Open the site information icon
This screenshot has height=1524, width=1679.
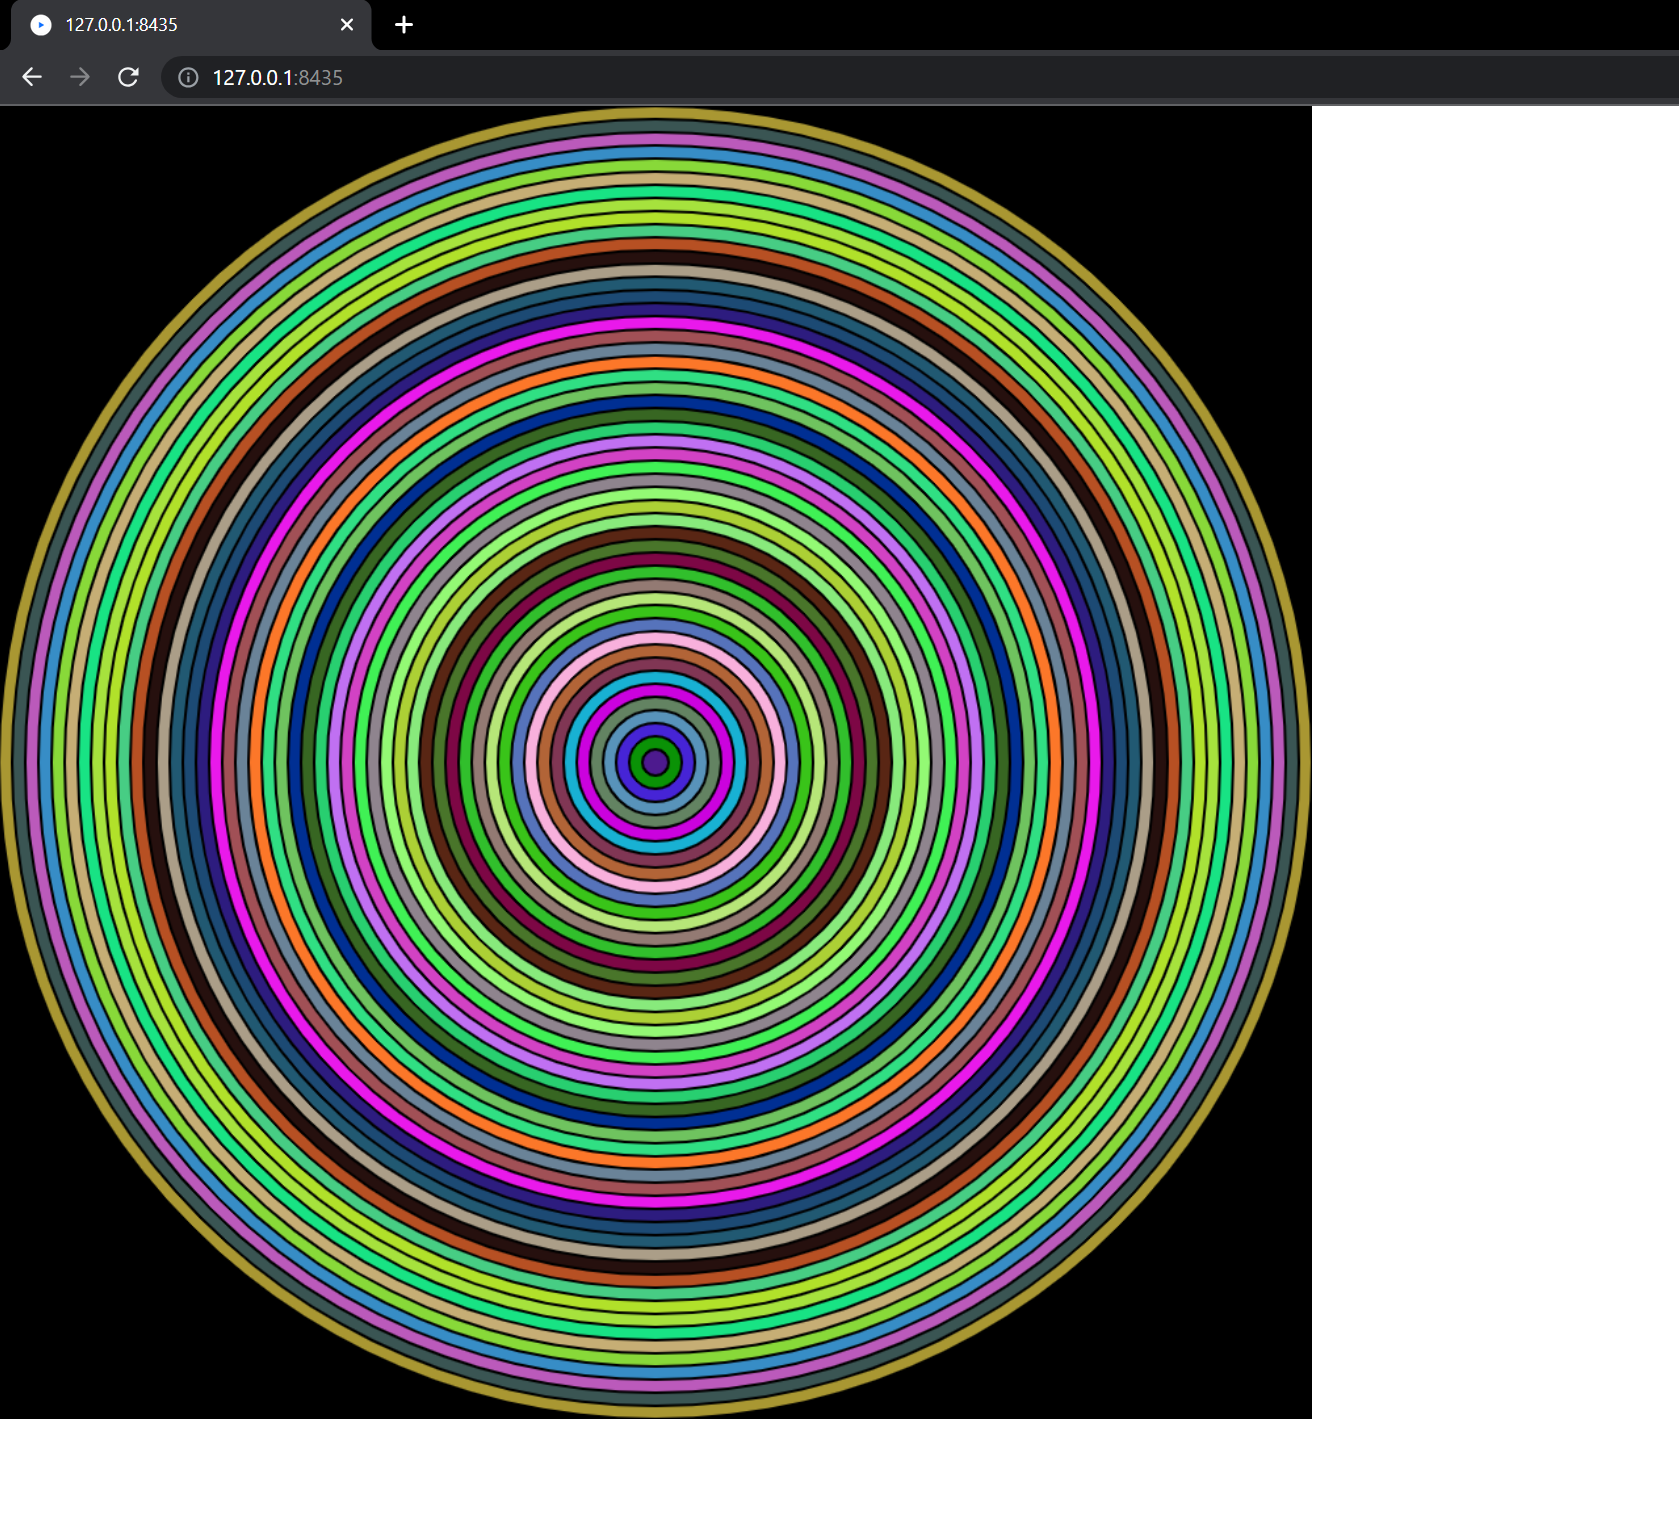coord(188,78)
